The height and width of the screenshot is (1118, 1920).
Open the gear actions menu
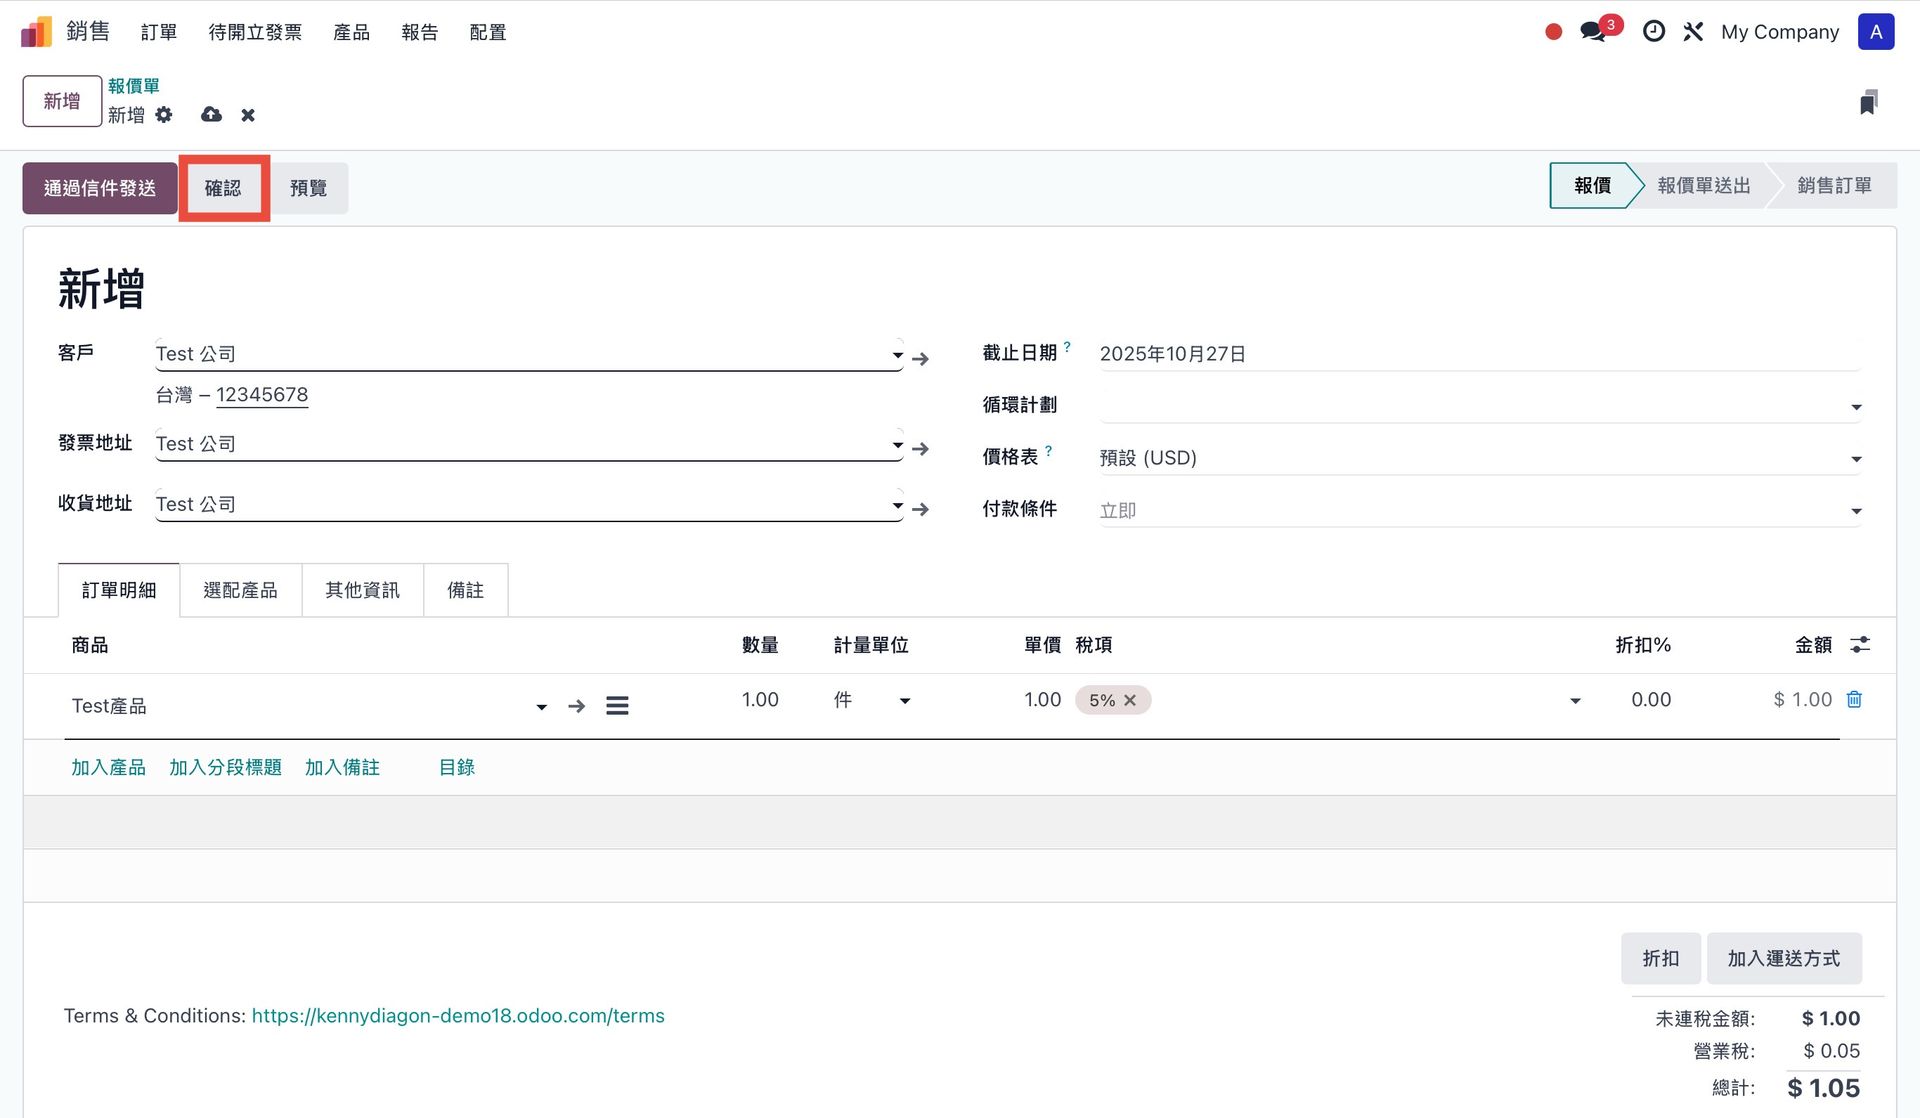[x=164, y=115]
